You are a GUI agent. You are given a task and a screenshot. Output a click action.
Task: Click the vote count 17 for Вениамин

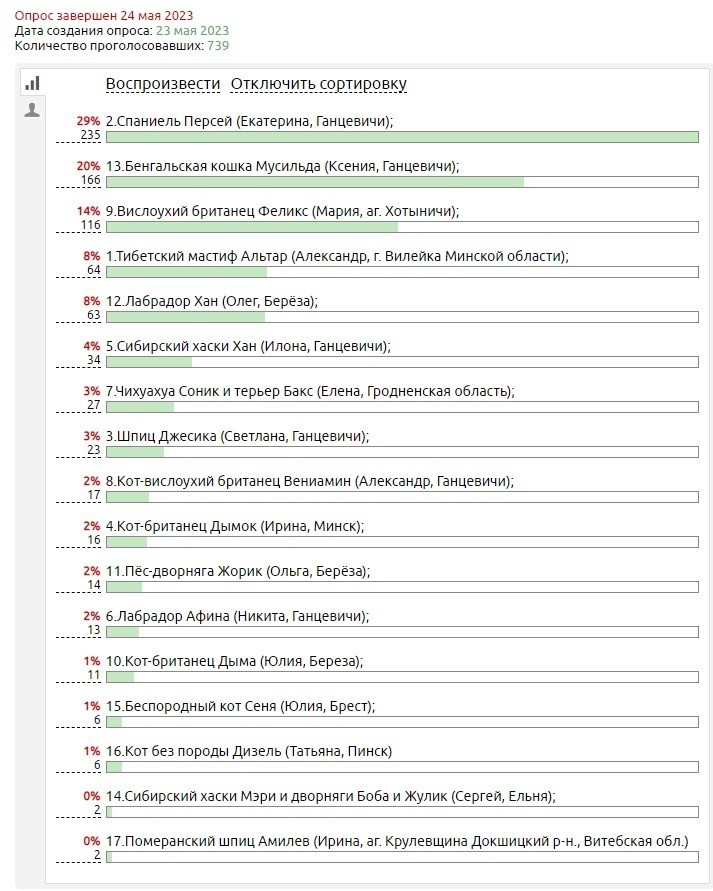pos(94,494)
